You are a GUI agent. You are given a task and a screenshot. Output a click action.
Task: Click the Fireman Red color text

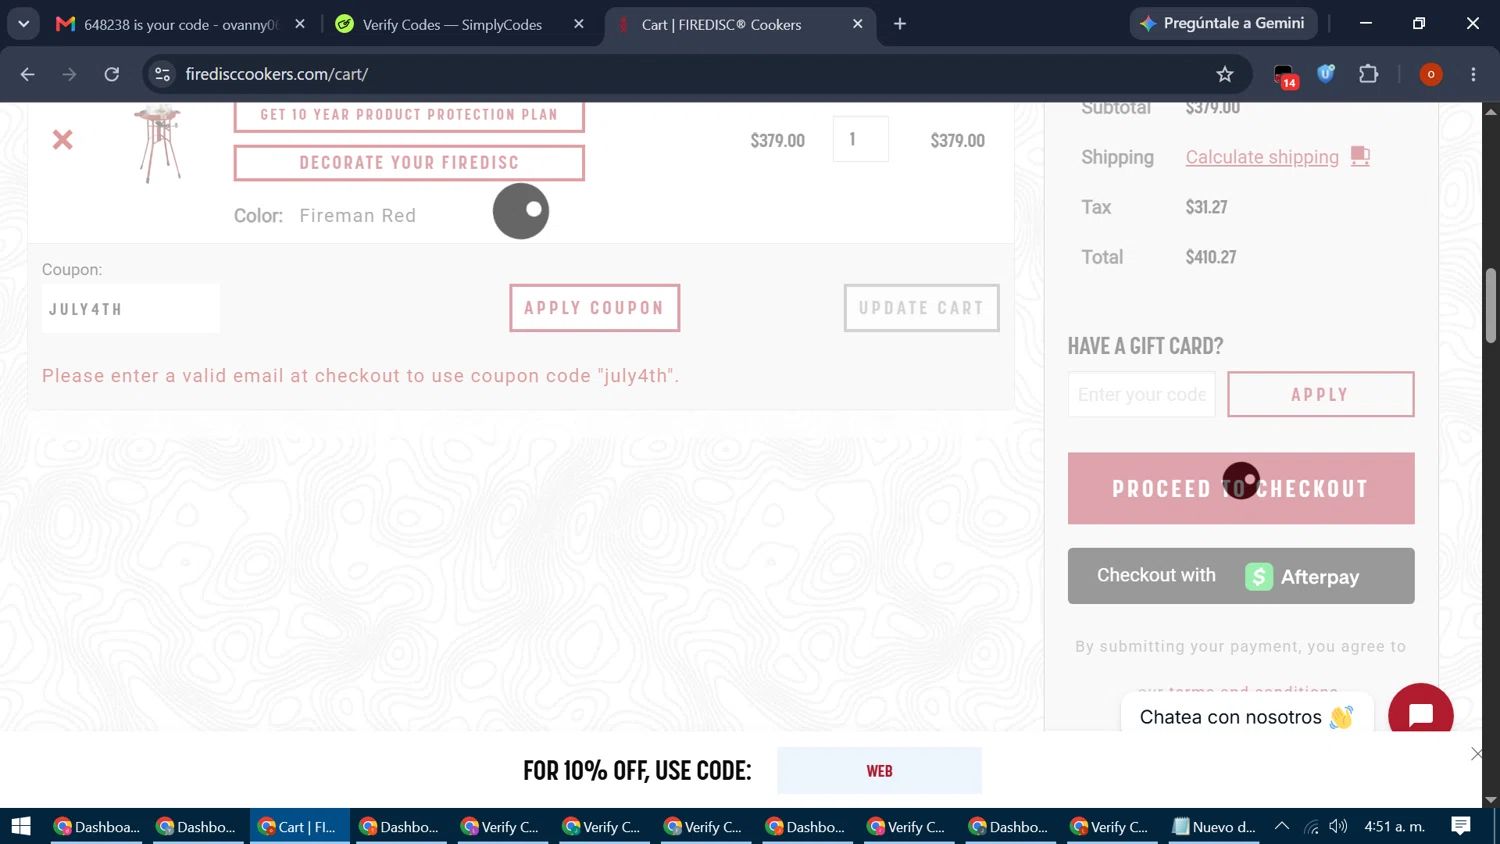(358, 215)
